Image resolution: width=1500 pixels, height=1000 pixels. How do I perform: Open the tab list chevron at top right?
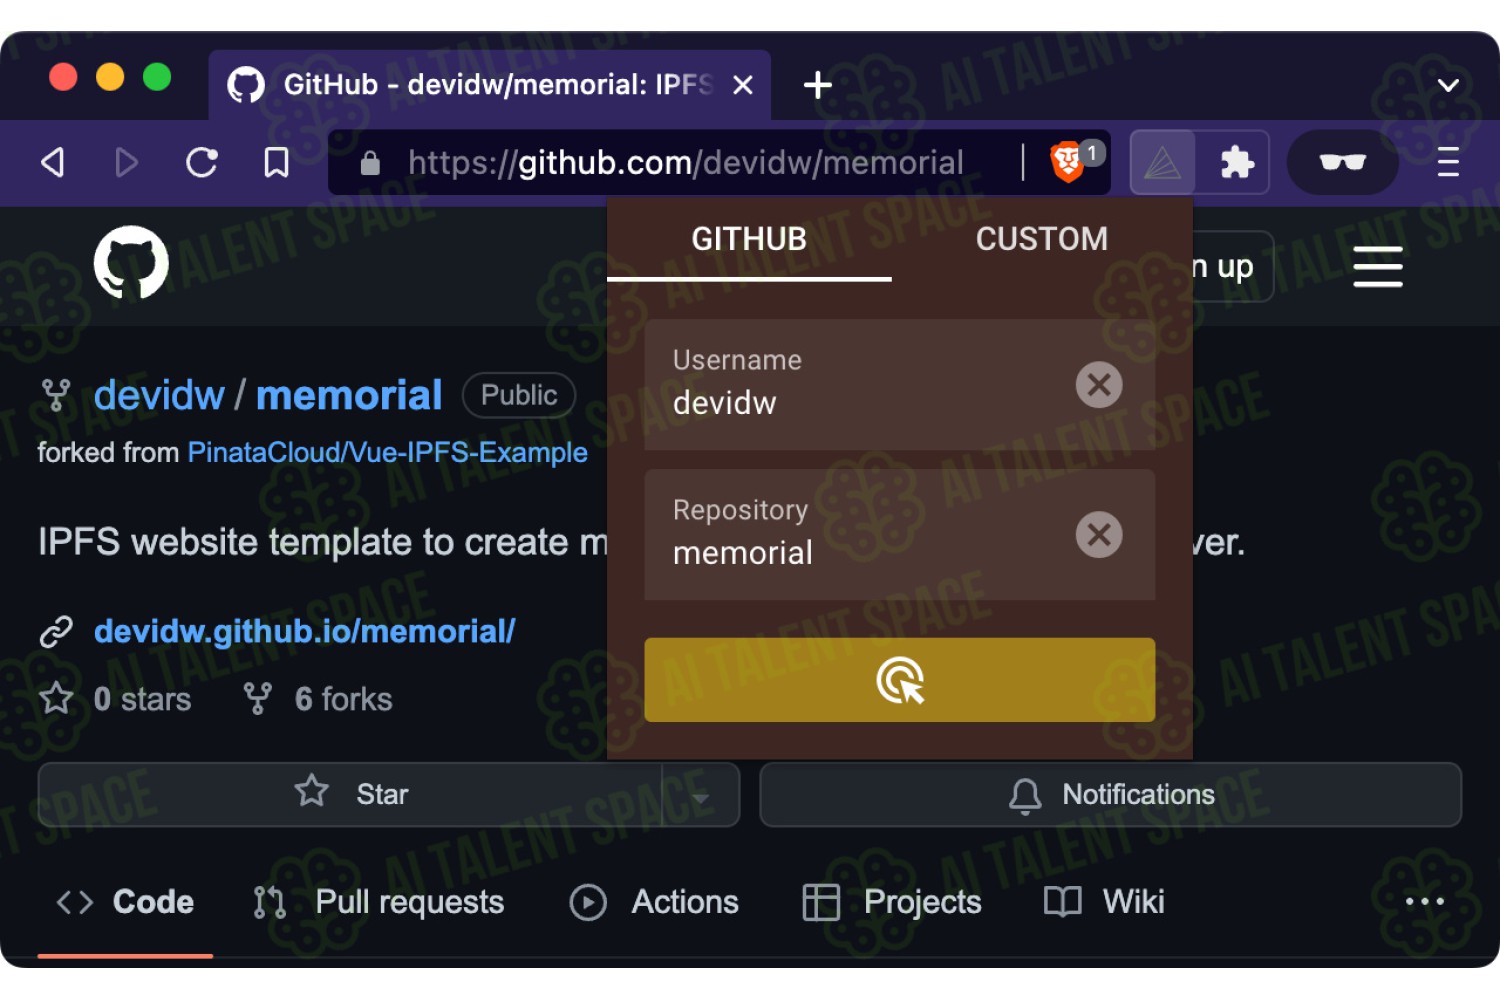tap(1448, 85)
